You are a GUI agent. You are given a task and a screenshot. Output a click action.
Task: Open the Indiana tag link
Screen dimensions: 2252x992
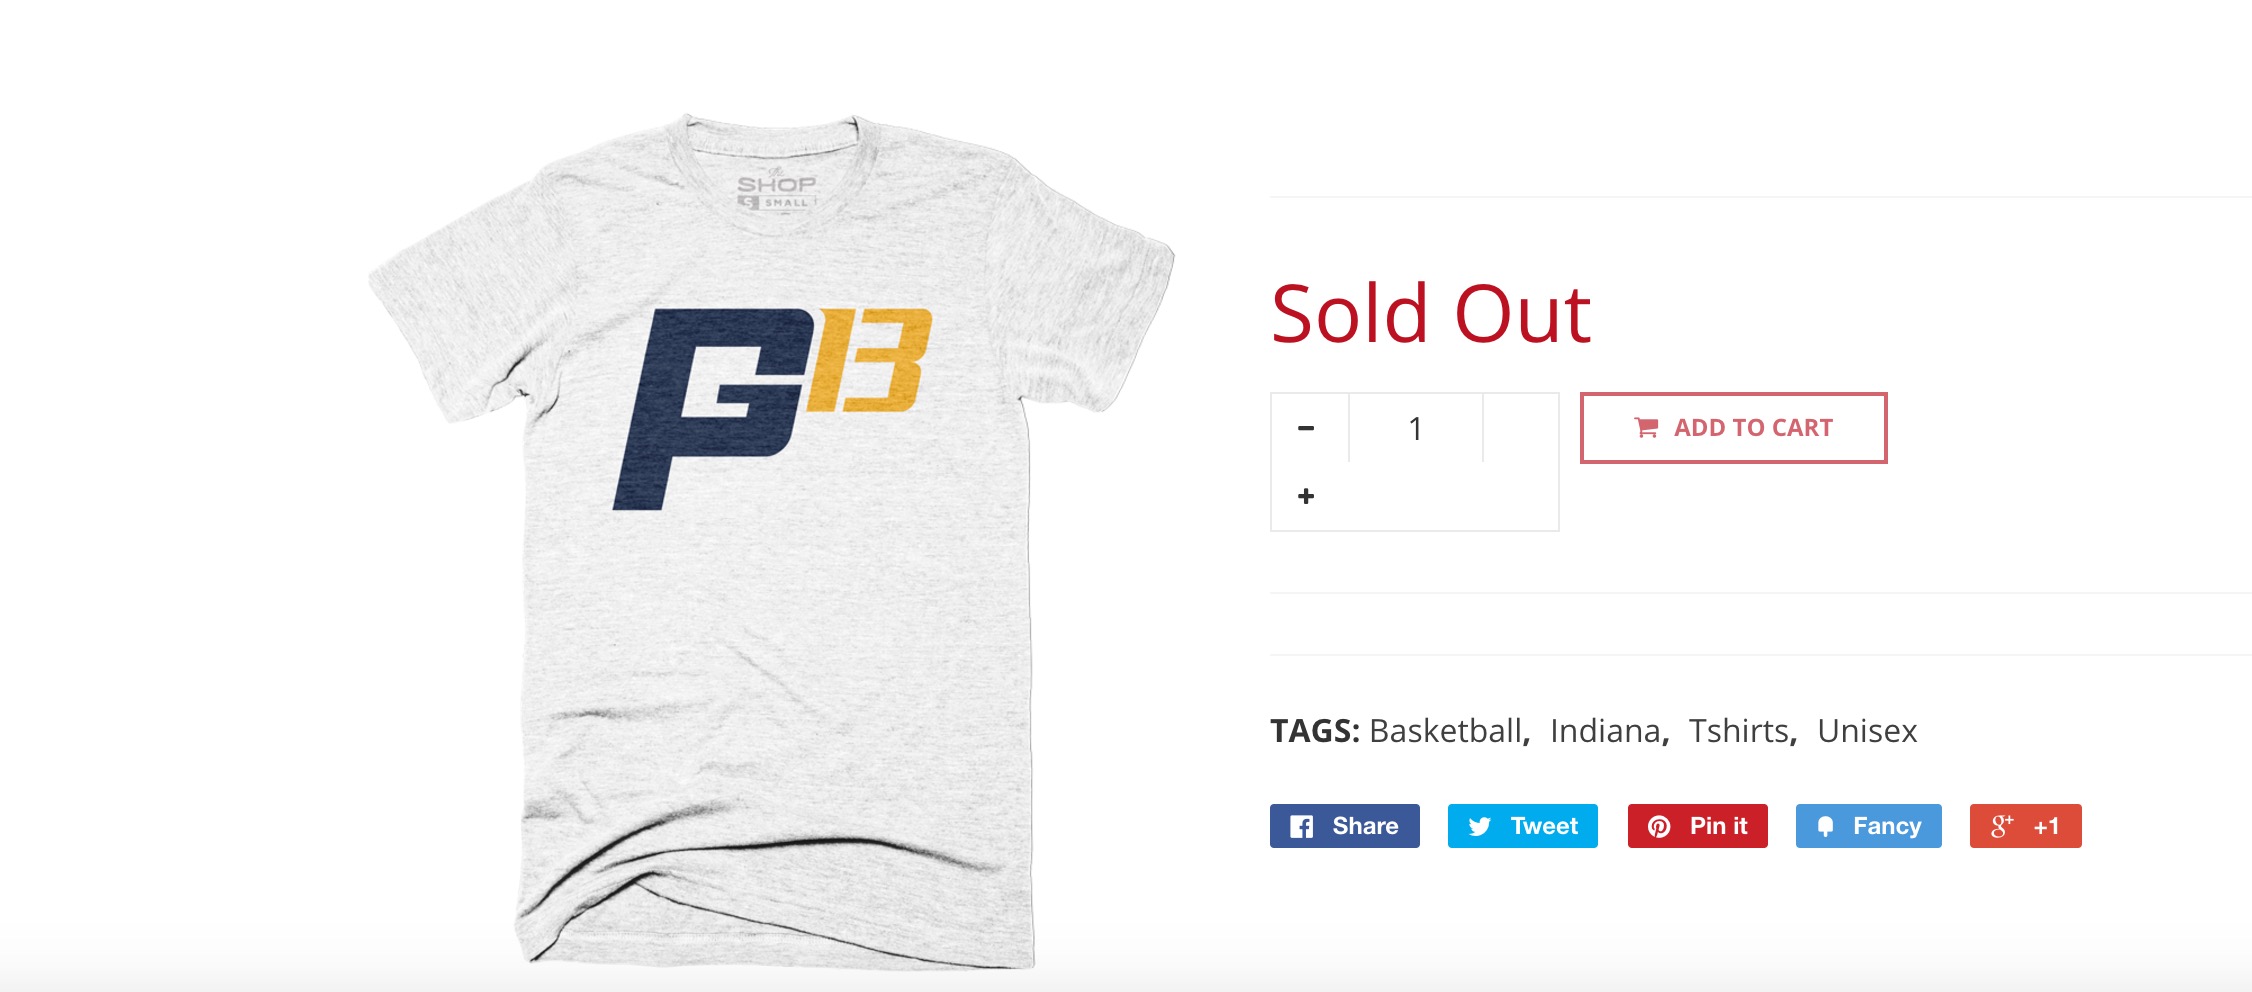click(1605, 731)
